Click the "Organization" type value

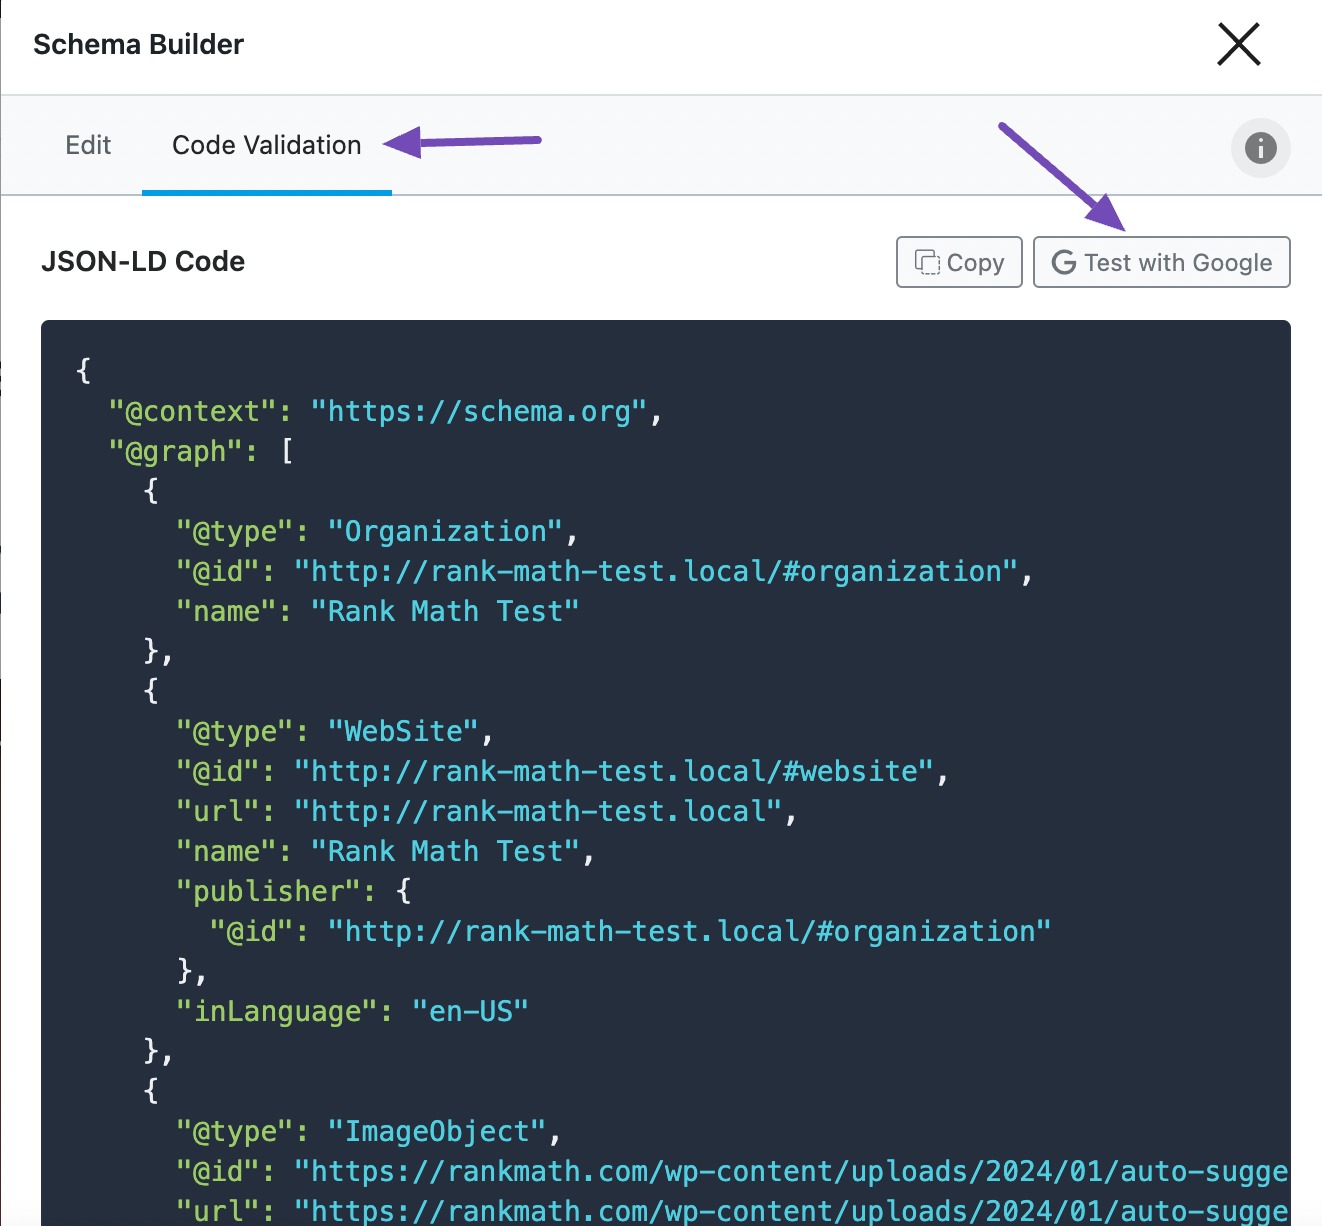point(445,531)
